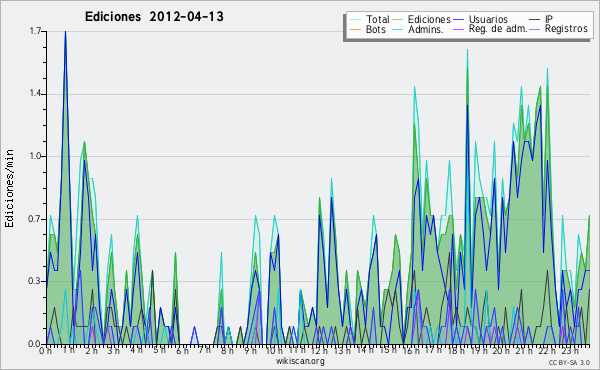
Task: Click the 'Total' legend label
Action: [378, 19]
